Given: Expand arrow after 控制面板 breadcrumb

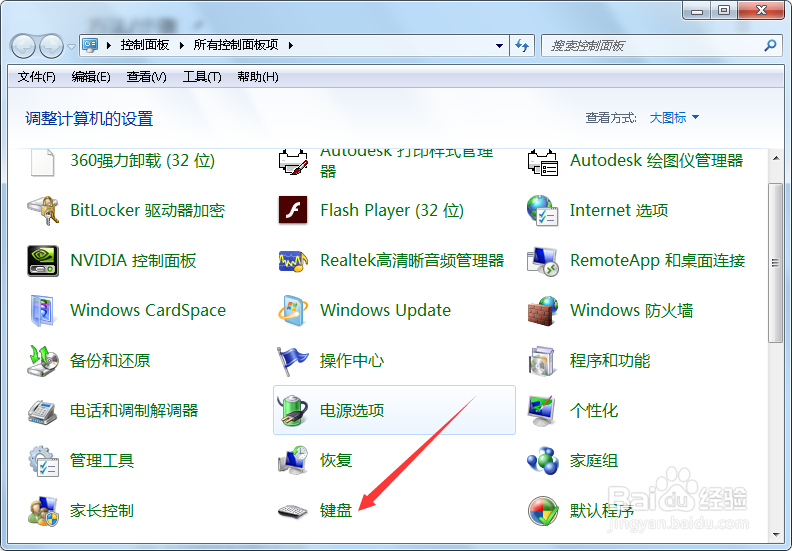Looking at the screenshot, I should pyautogui.click(x=181, y=45).
